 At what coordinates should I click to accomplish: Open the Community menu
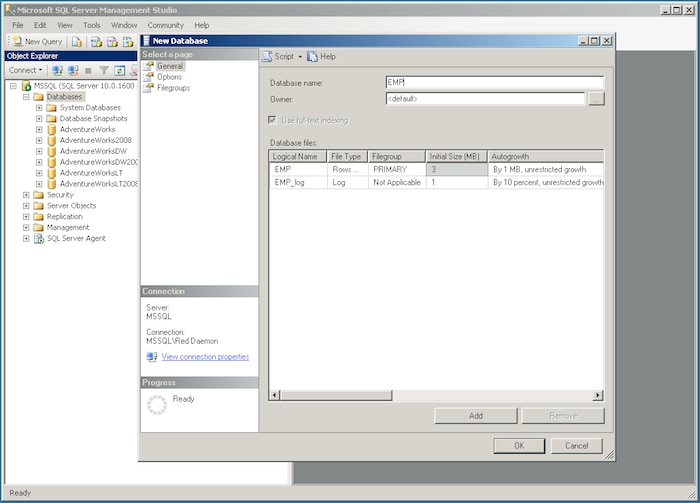click(x=166, y=25)
